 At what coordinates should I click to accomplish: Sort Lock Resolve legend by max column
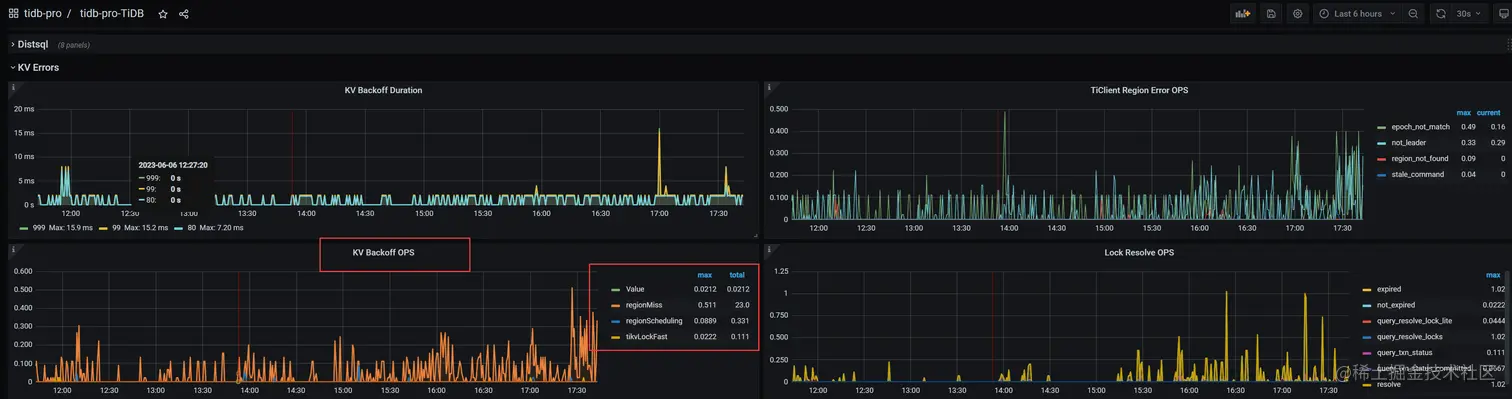point(1493,275)
